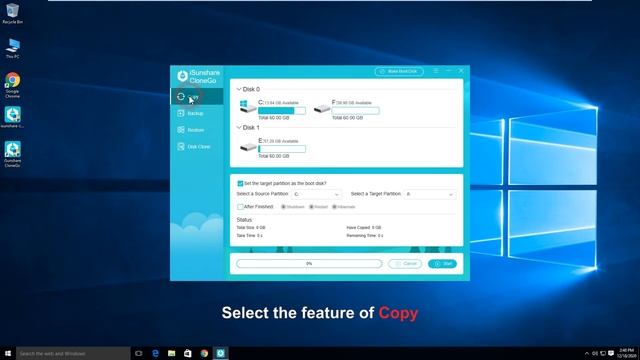Open the Target Partition dropdown

pyautogui.click(x=430, y=194)
